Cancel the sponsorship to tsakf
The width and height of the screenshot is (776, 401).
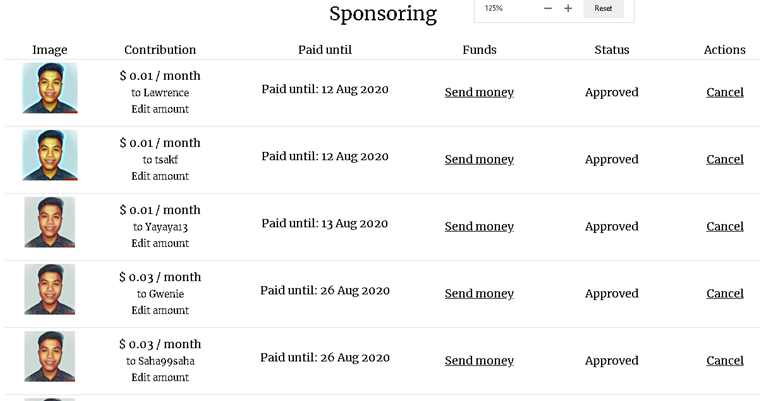coord(725,159)
